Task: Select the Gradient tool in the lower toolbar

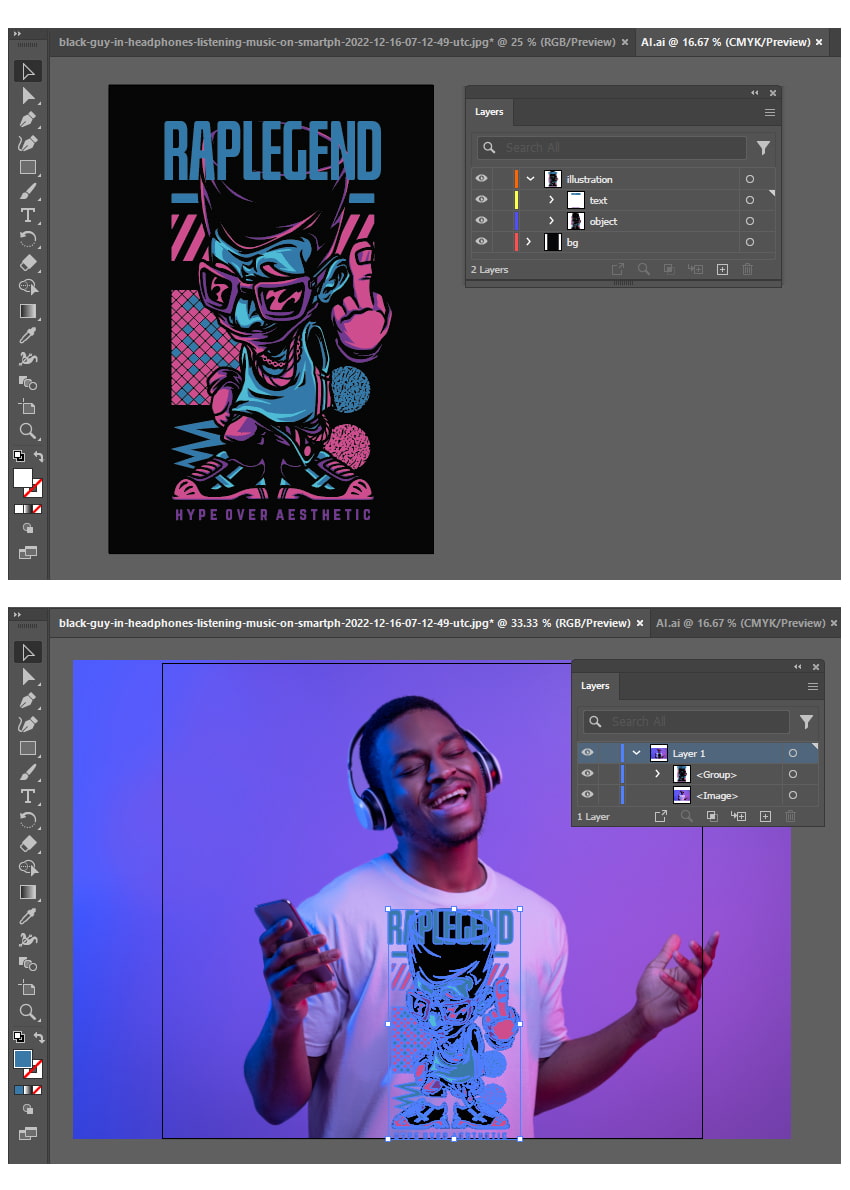Action: (28, 892)
